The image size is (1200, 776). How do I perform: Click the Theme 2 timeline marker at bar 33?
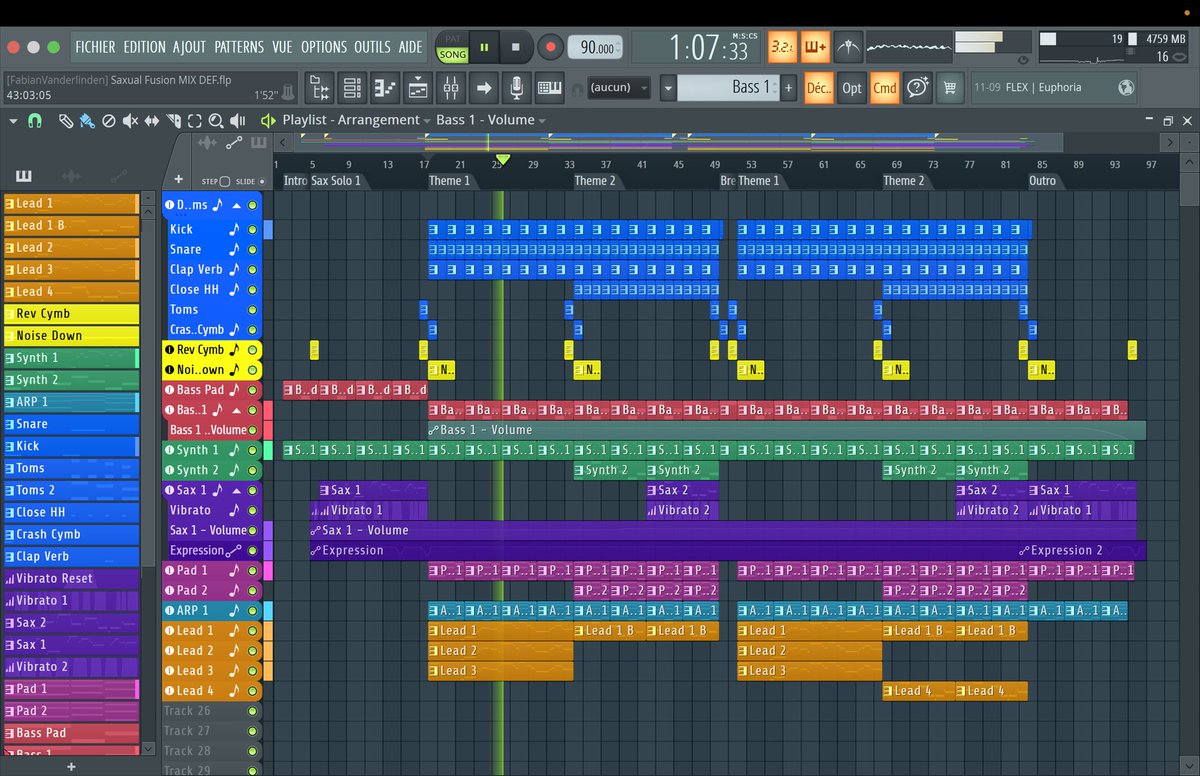594,181
